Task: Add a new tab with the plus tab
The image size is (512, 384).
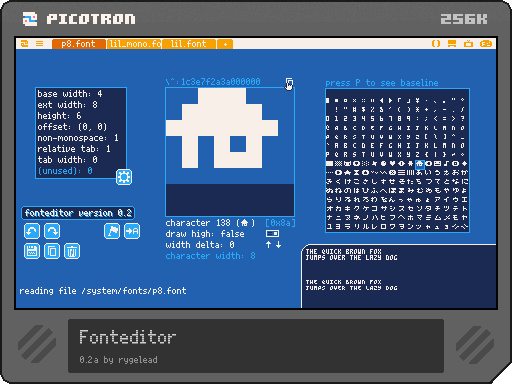Action: tap(225, 44)
